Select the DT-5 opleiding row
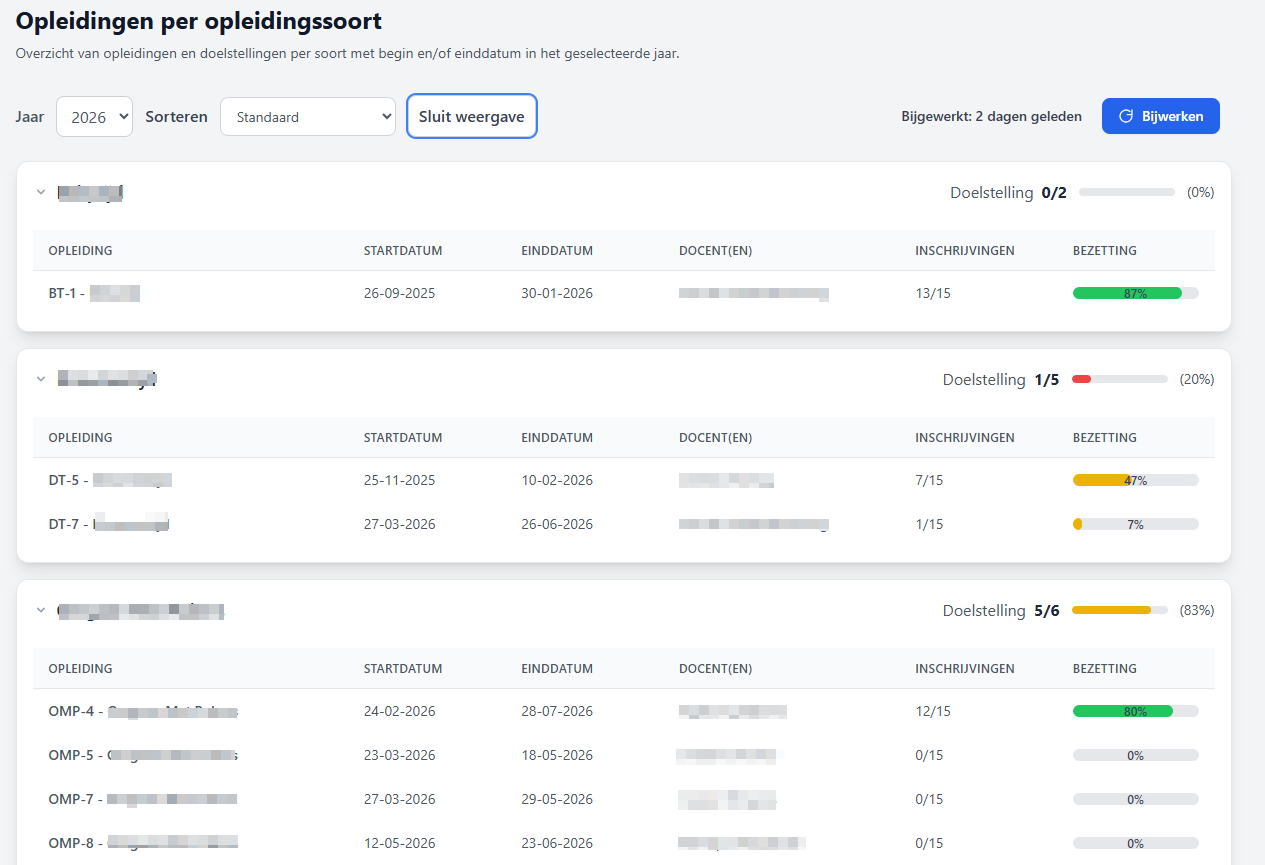The image size is (1265, 865). (110, 480)
